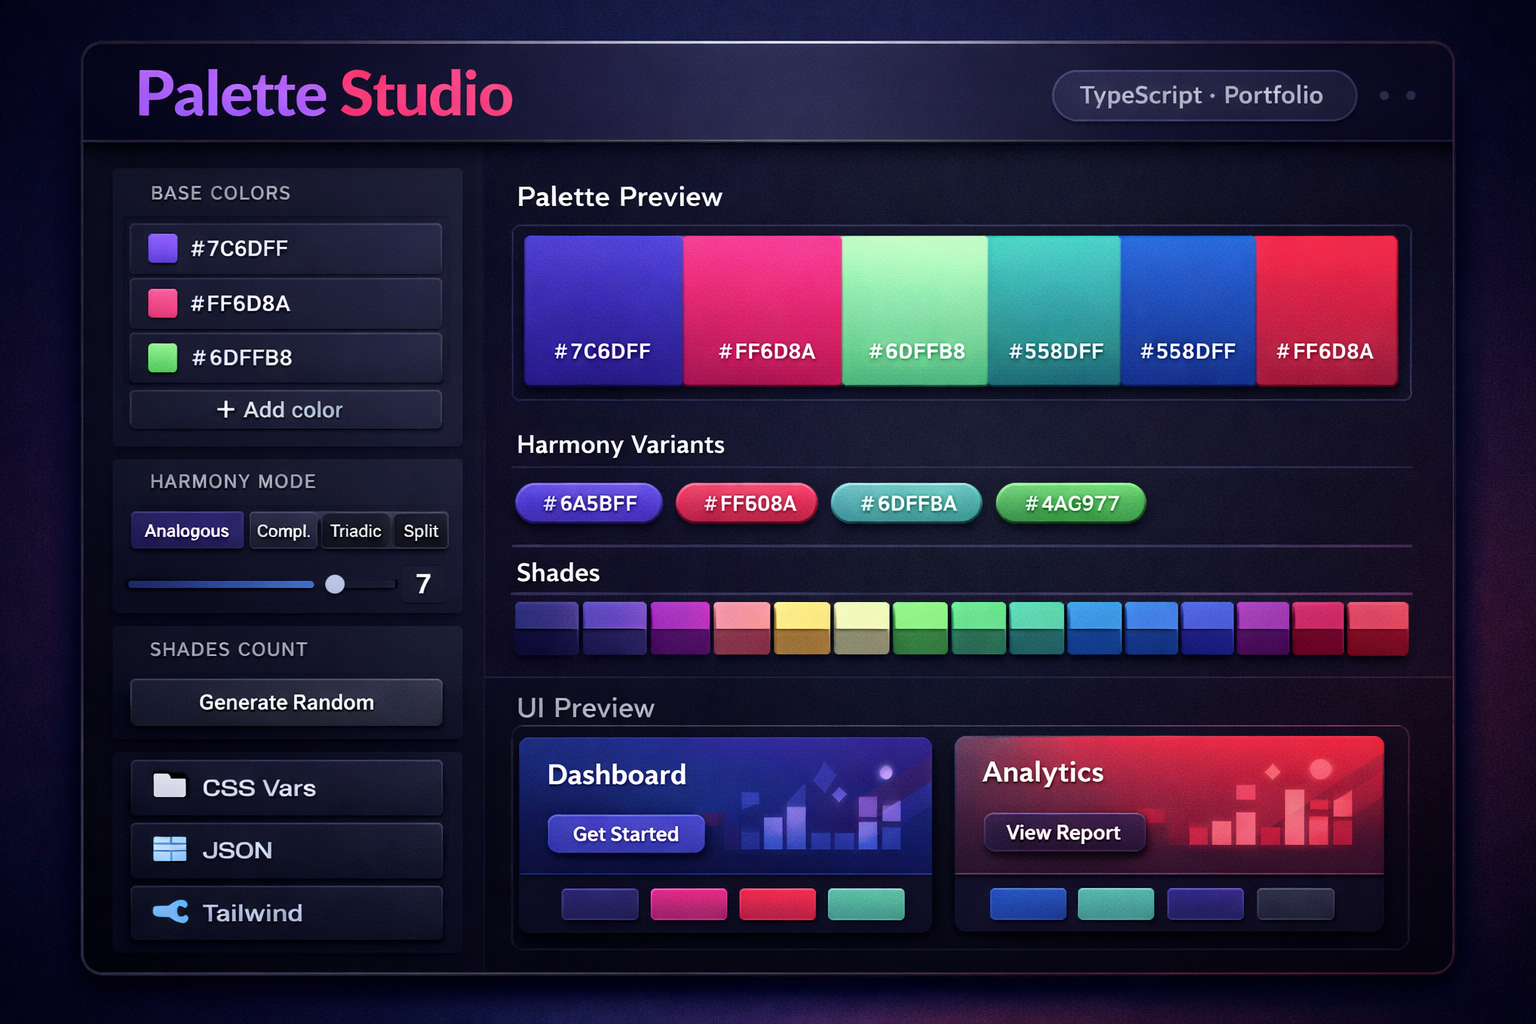The height and width of the screenshot is (1024, 1536).
Task: Click the #4AG977 green harmony variant pill
Action: [1070, 503]
